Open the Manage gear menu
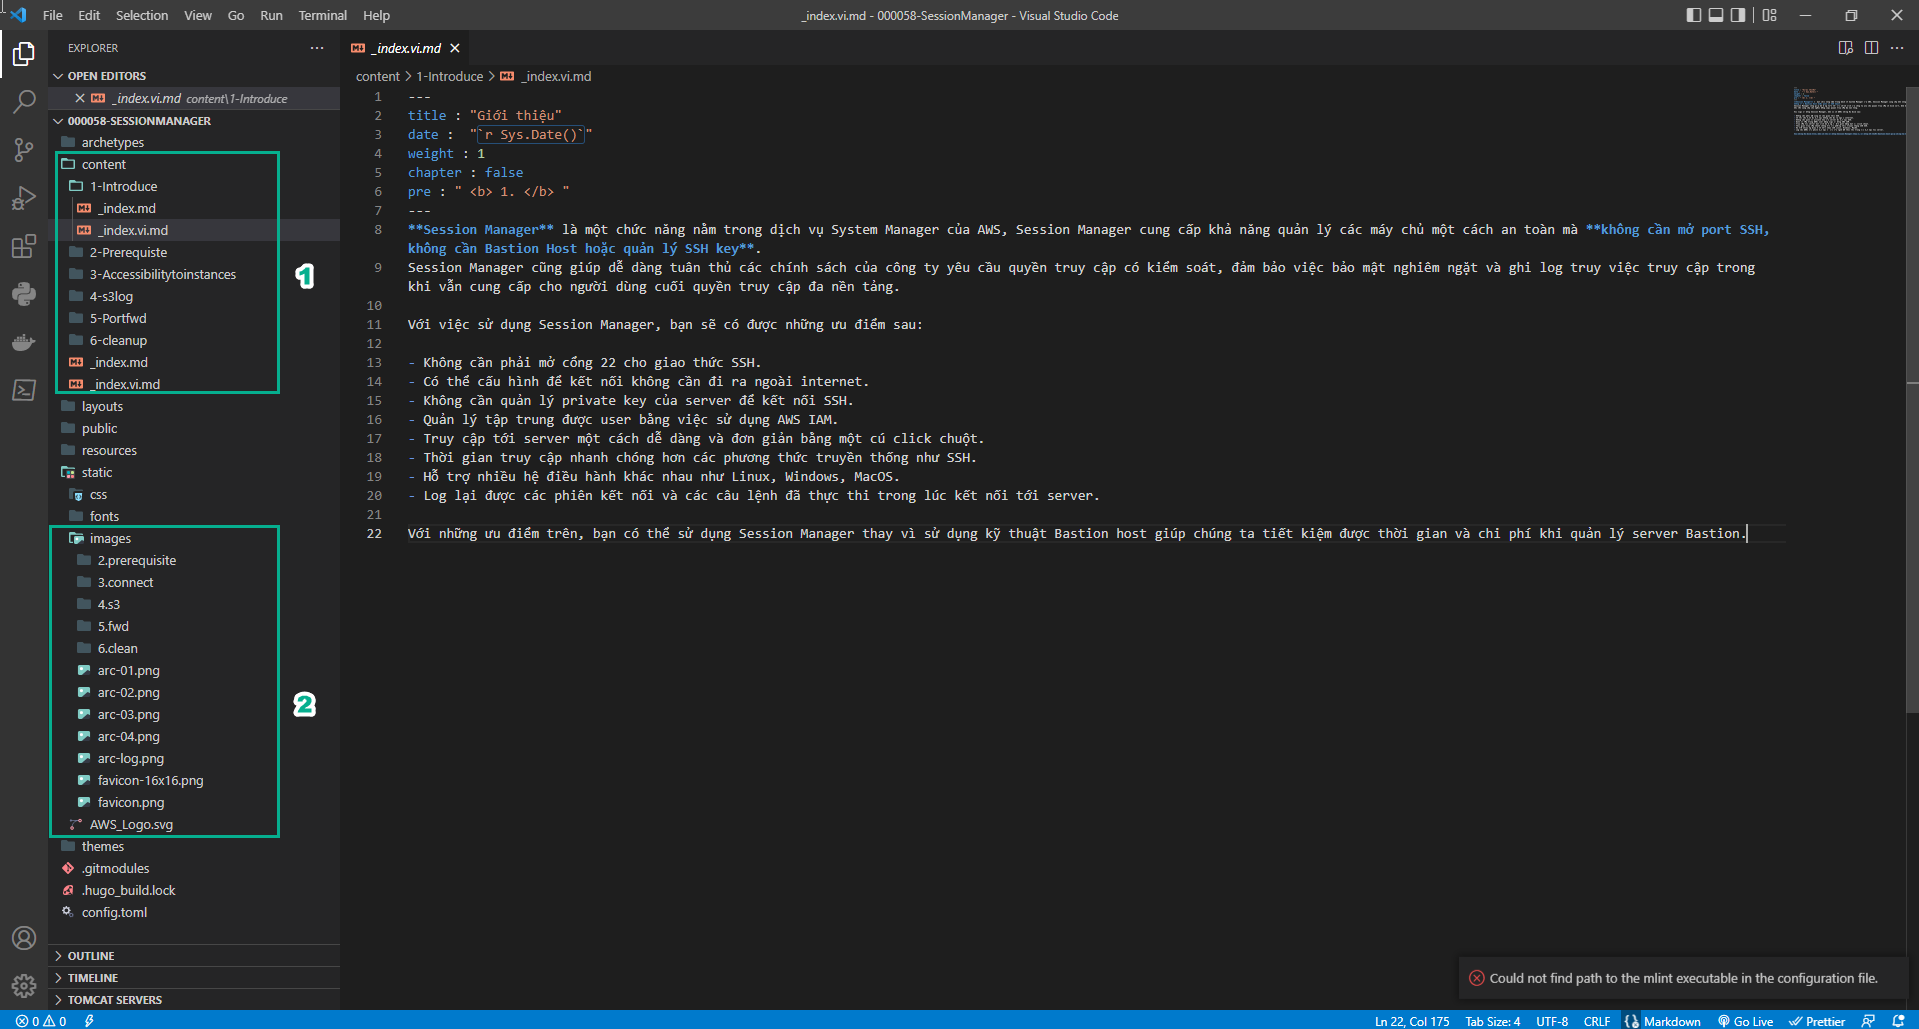Image resolution: width=1919 pixels, height=1029 pixels. pos(24,986)
